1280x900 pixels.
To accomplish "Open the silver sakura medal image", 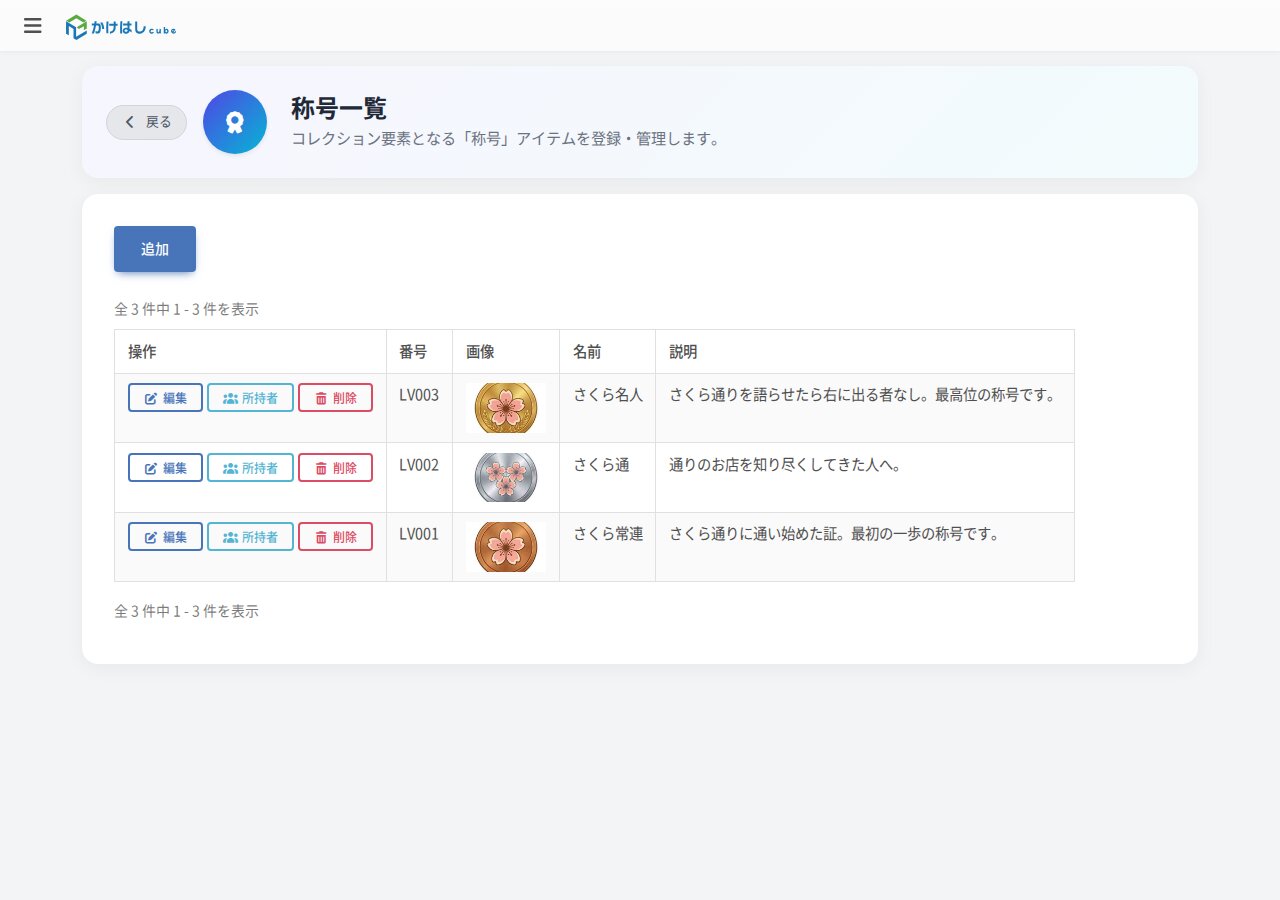I will coord(506,477).
